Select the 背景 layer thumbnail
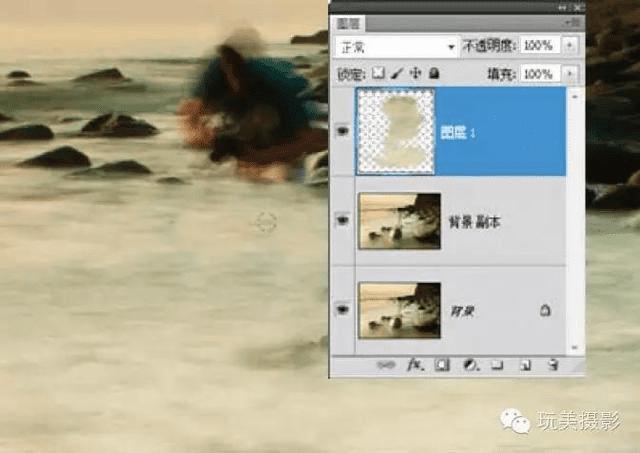This screenshot has height=453, width=640. tap(400, 310)
